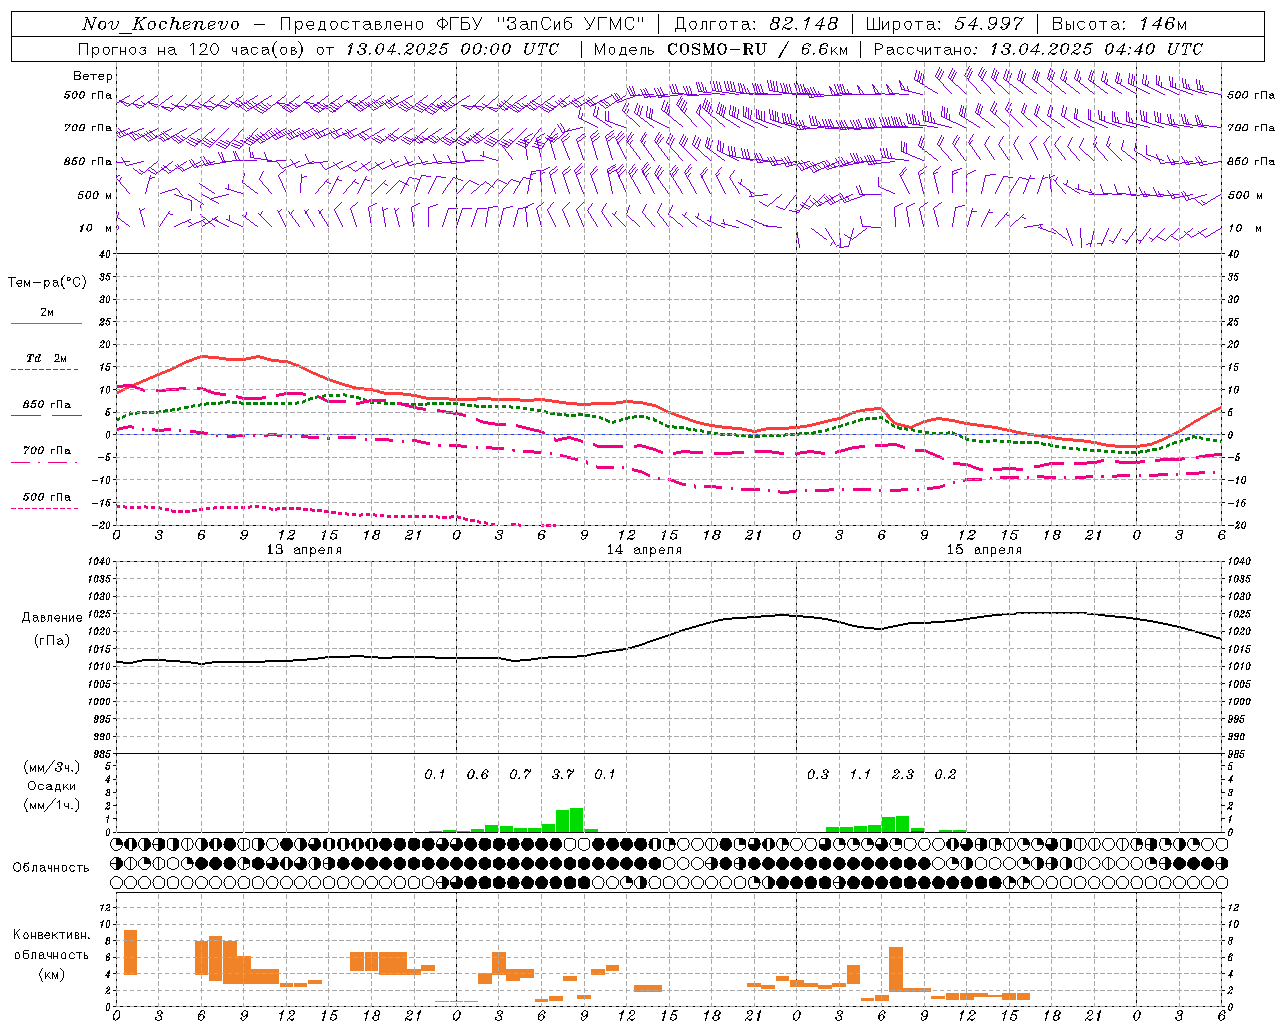1280x1024 pixels.
Task: Click the "Осадки" precipitation panel label
Action: click(52, 786)
